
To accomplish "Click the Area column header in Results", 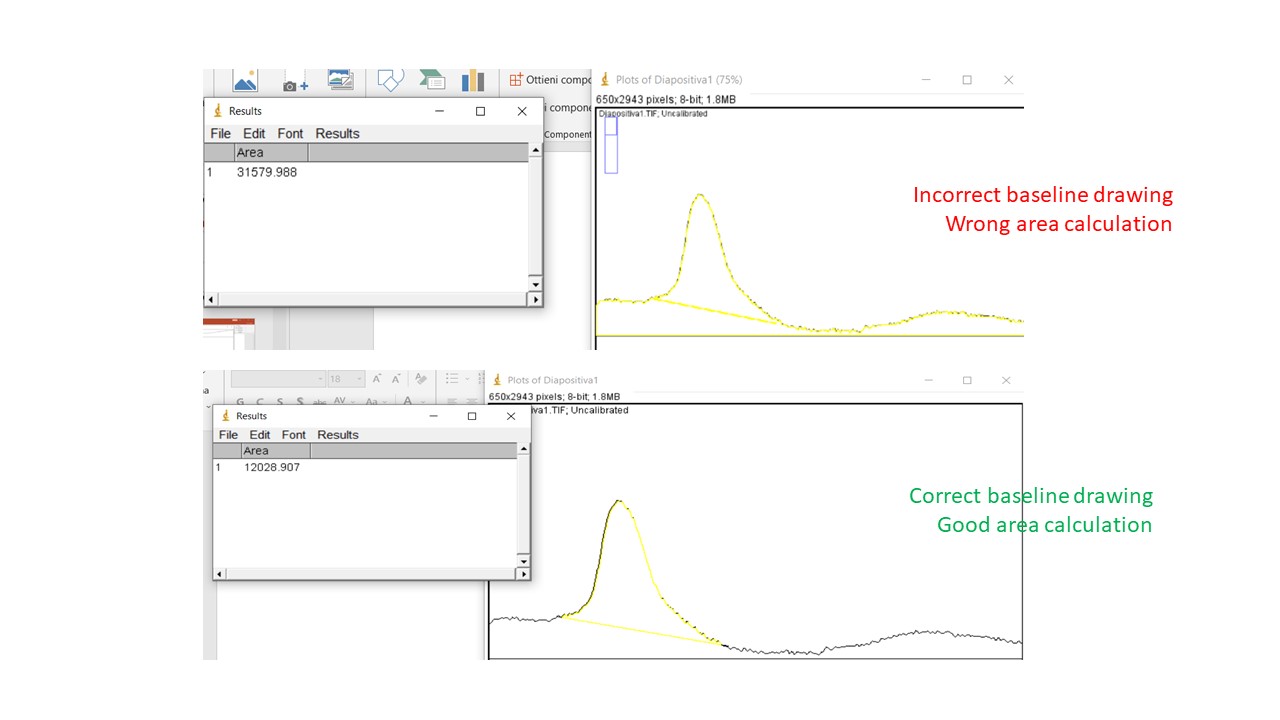I will (x=250, y=152).
